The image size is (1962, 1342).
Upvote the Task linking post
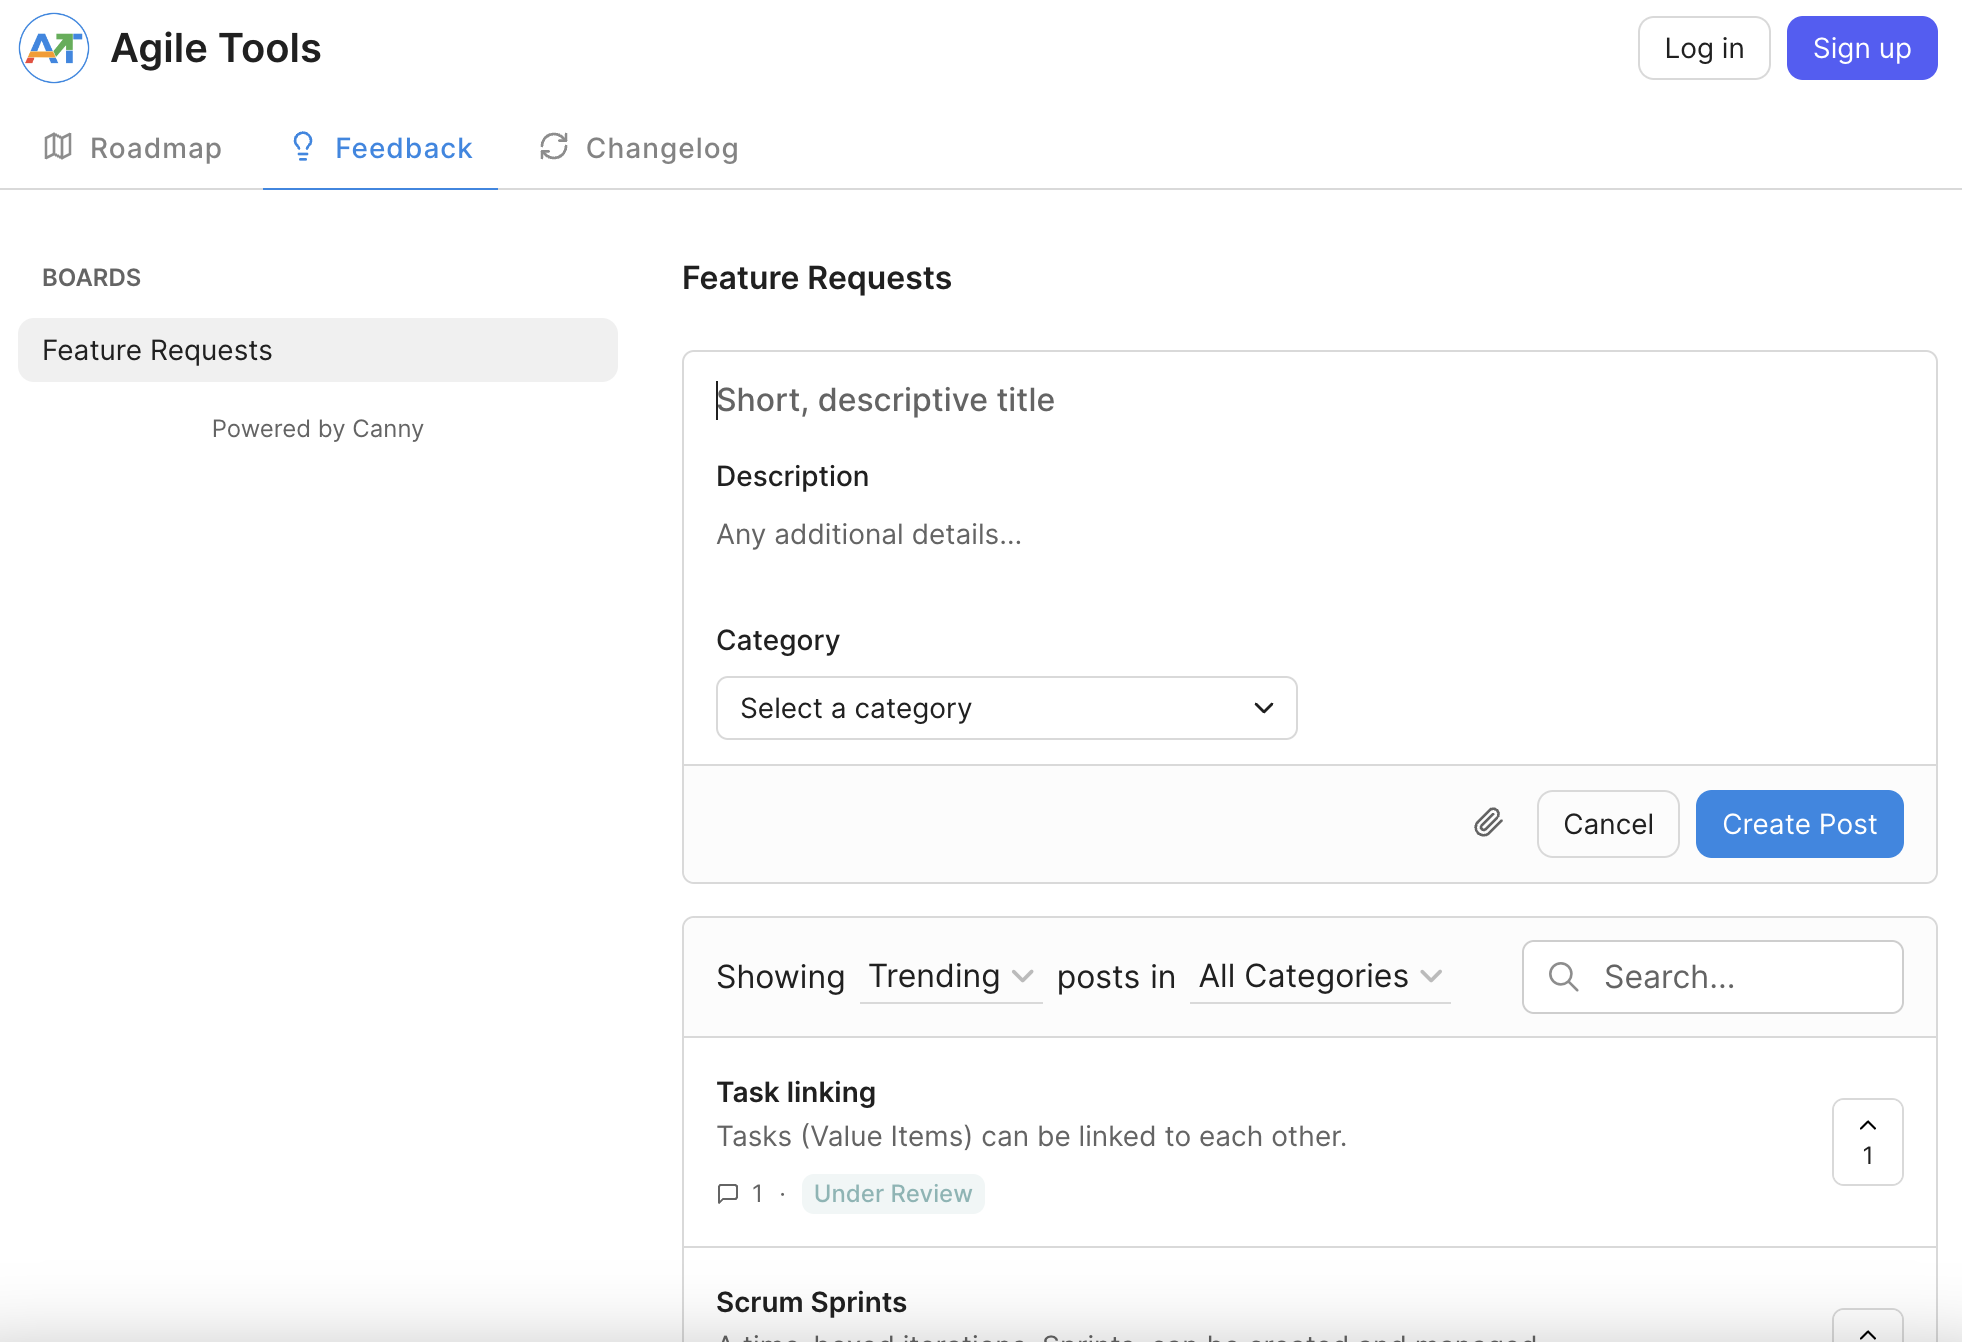click(1867, 1142)
